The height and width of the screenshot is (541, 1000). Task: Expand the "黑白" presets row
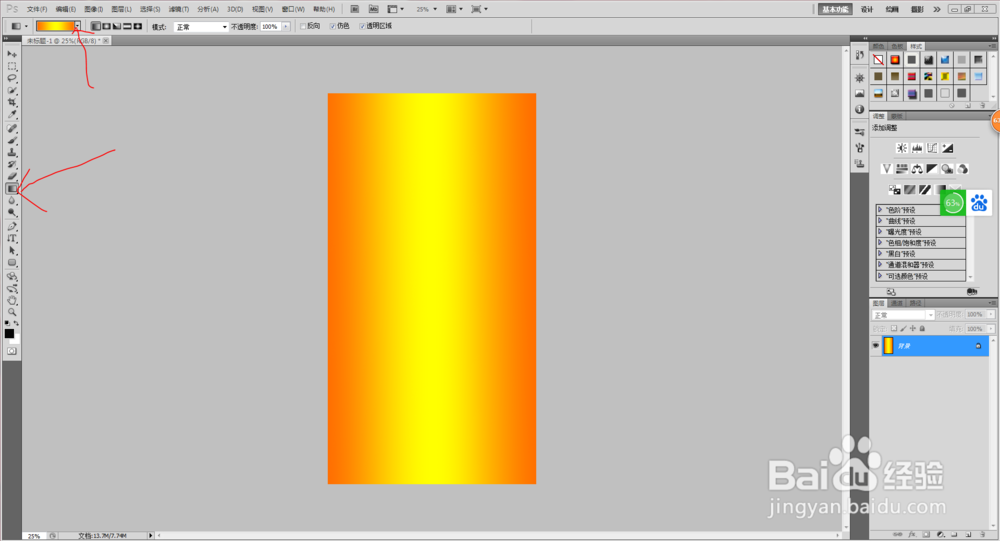click(x=921, y=254)
